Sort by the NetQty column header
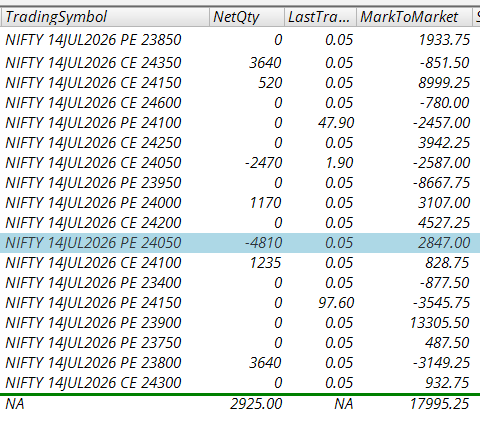The width and height of the screenshot is (480, 433). [247, 17]
